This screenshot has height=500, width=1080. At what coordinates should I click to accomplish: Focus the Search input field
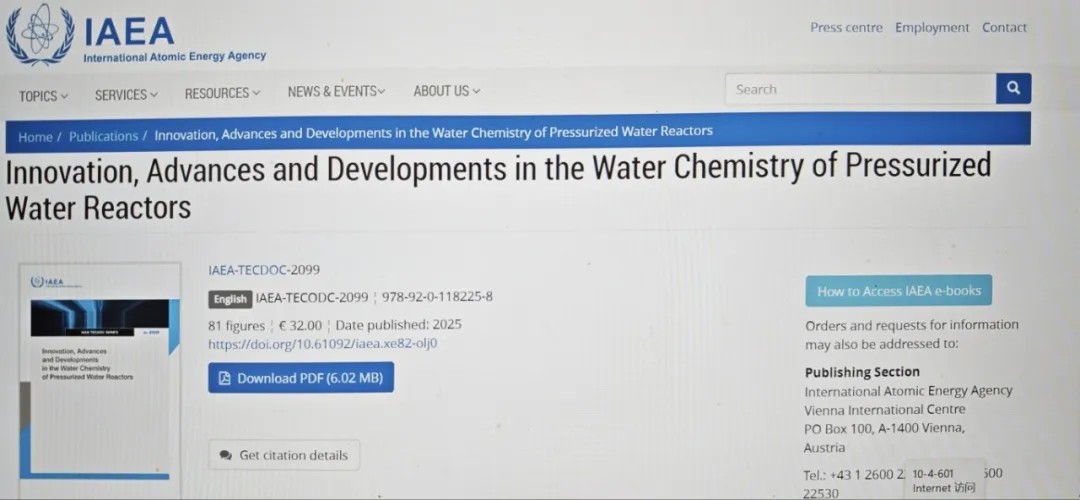(860, 89)
